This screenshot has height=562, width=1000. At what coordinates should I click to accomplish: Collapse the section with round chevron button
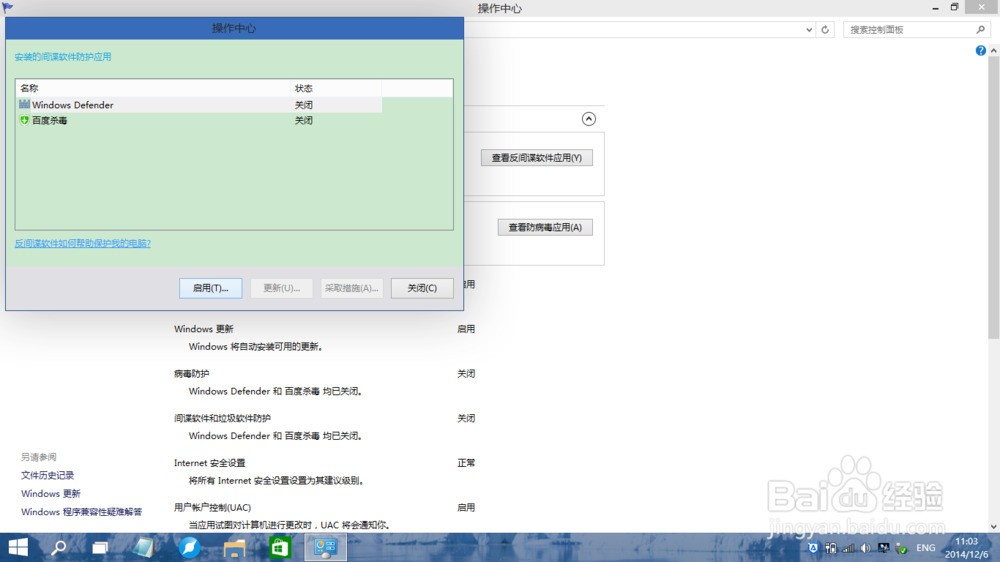pos(589,119)
